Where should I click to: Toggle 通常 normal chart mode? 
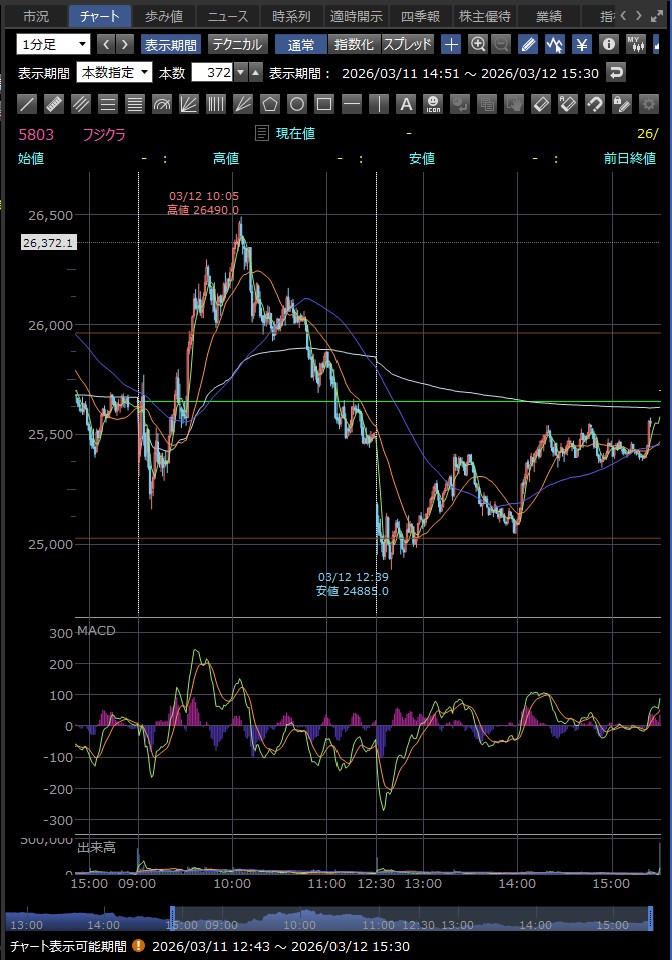tap(301, 44)
